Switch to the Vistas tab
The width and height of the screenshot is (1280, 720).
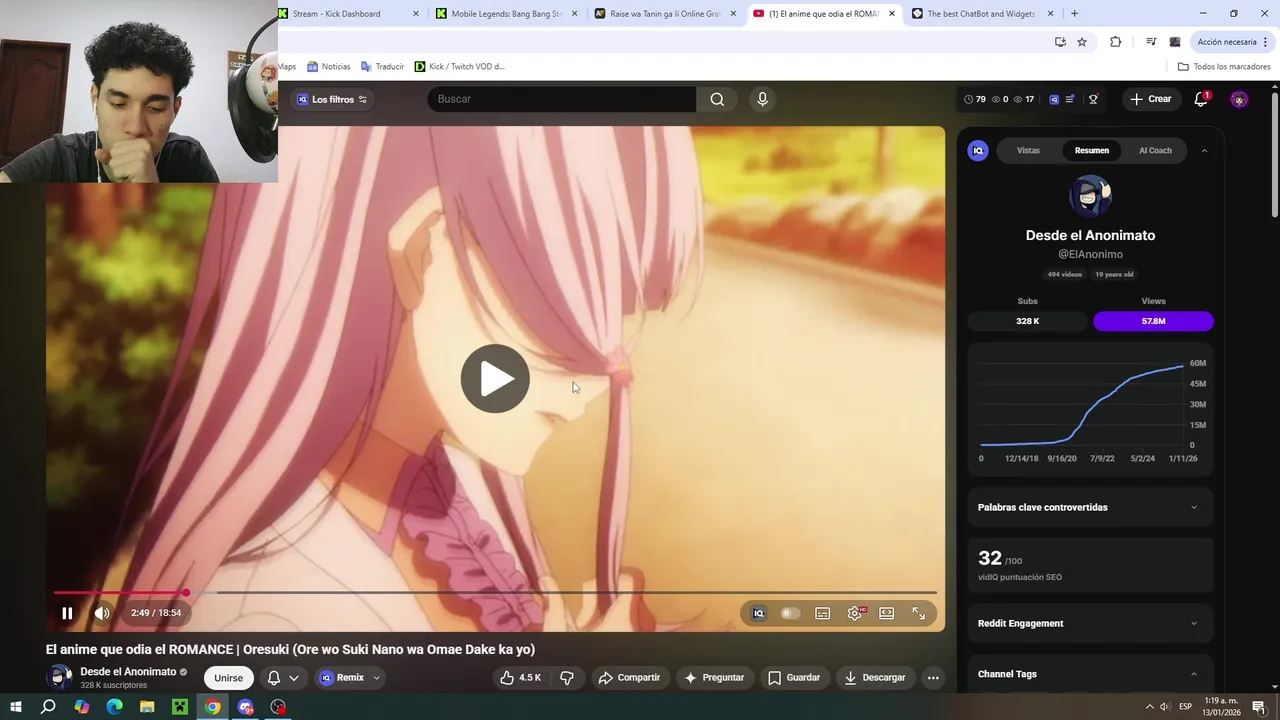(x=1028, y=150)
